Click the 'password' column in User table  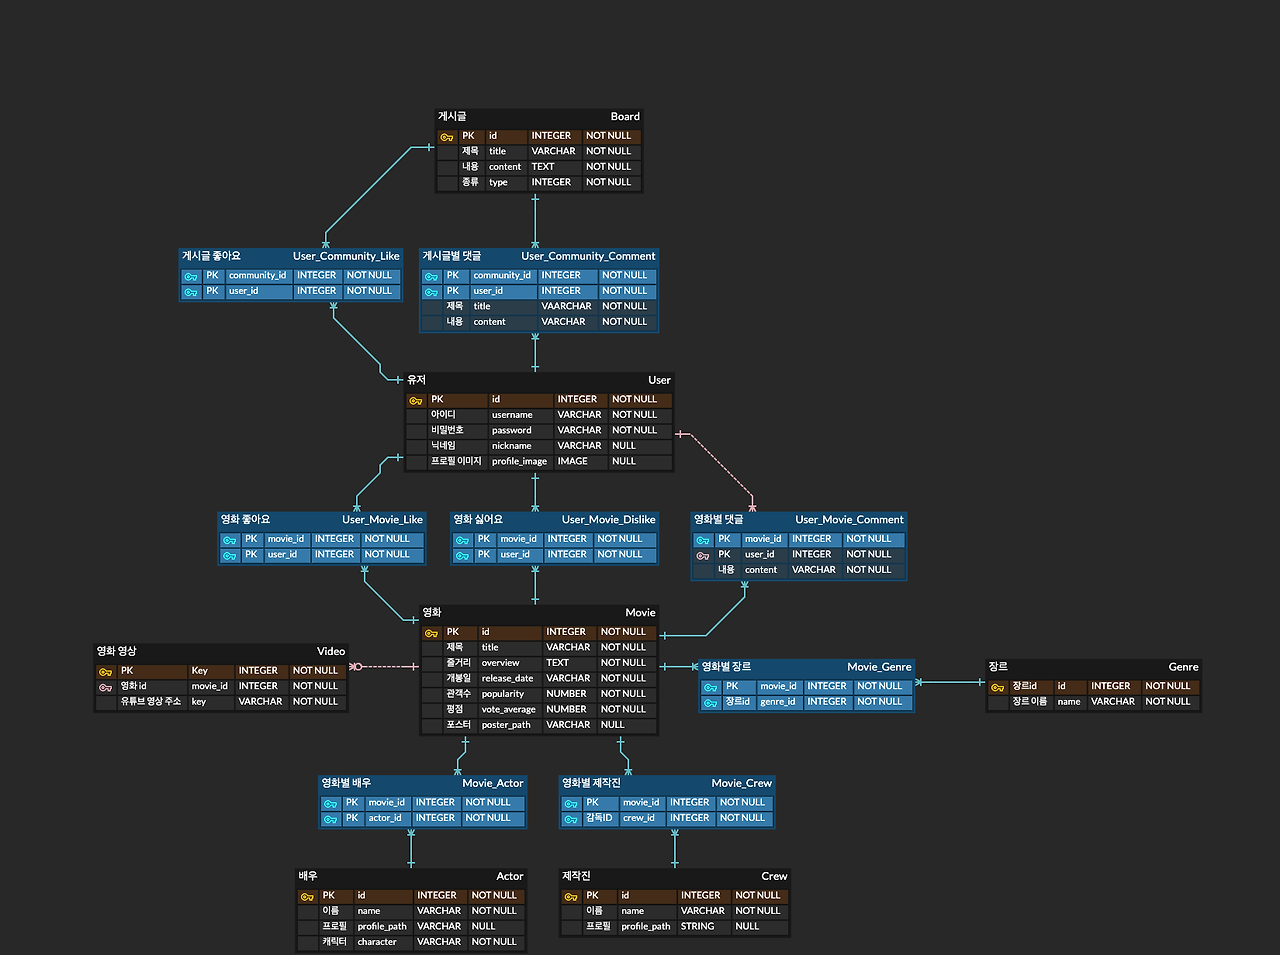pyautogui.click(x=511, y=431)
